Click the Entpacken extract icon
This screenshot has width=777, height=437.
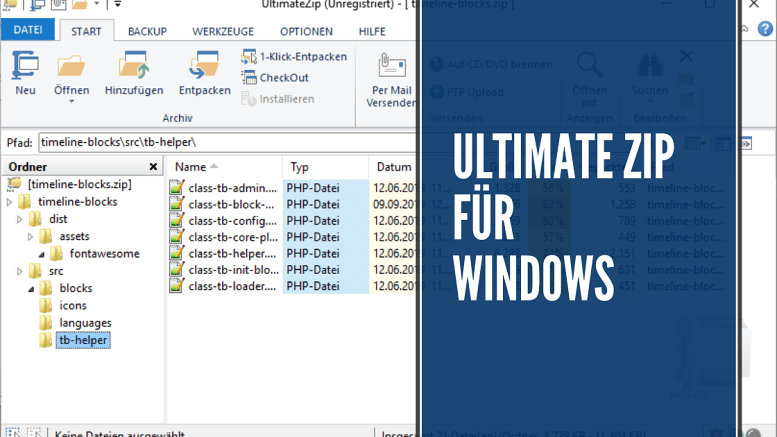click(x=204, y=66)
